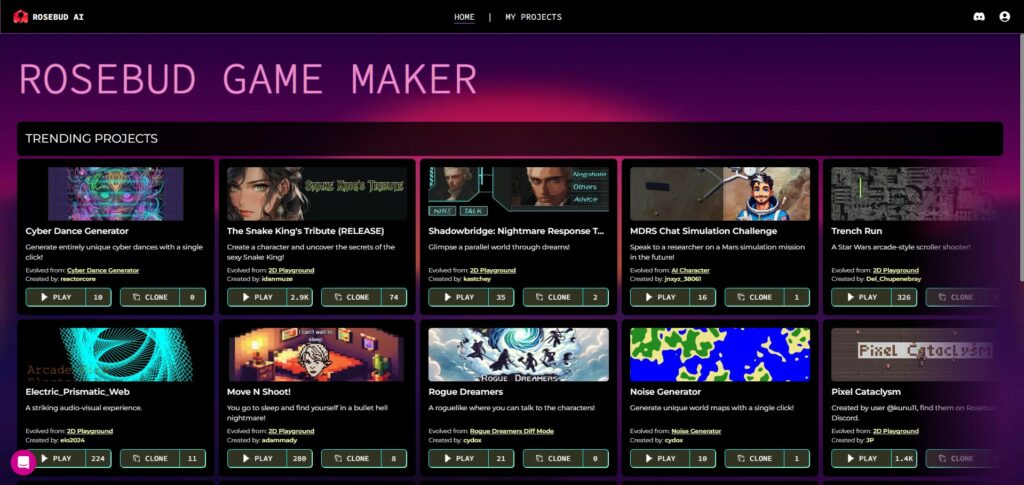Viewport: 1024px width, 485px height.
Task: Open the user account profile icon
Action: click(1004, 17)
